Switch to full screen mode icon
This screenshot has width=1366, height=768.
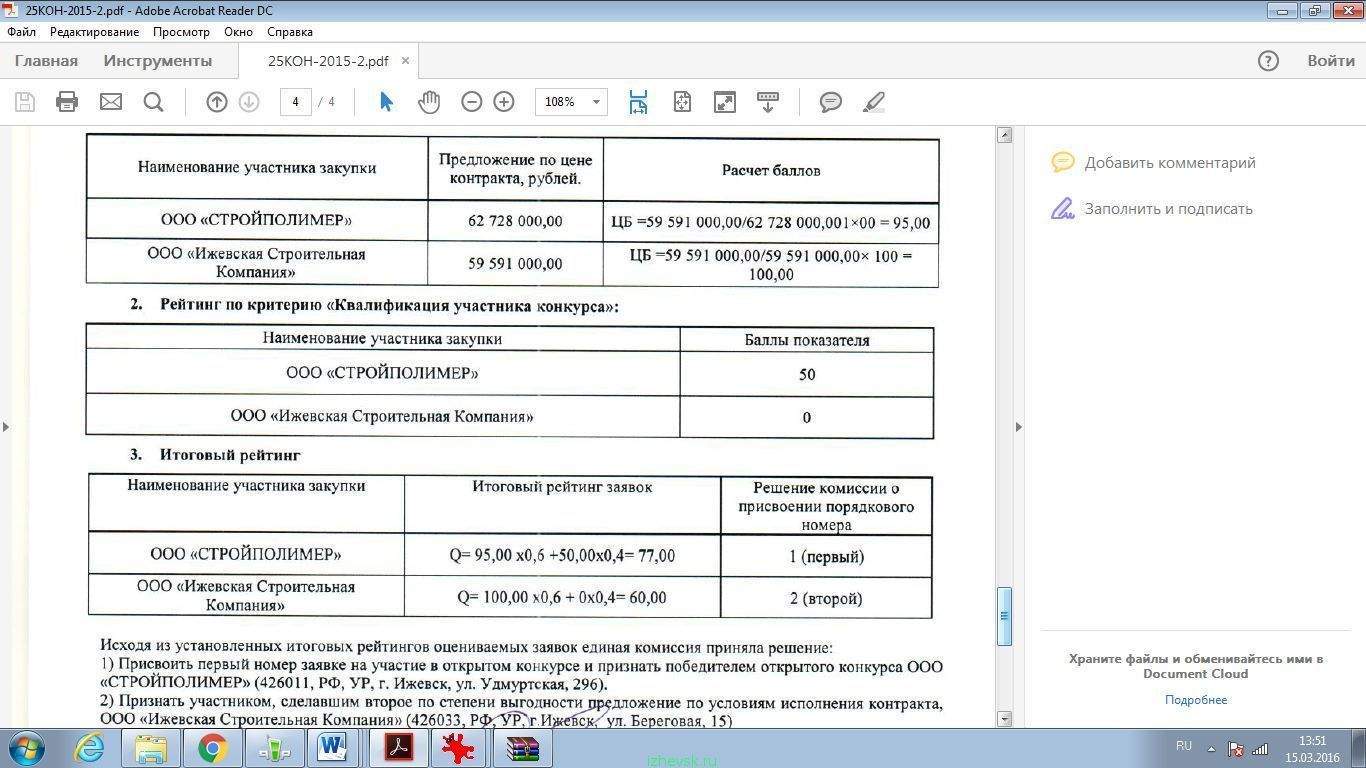pos(724,102)
